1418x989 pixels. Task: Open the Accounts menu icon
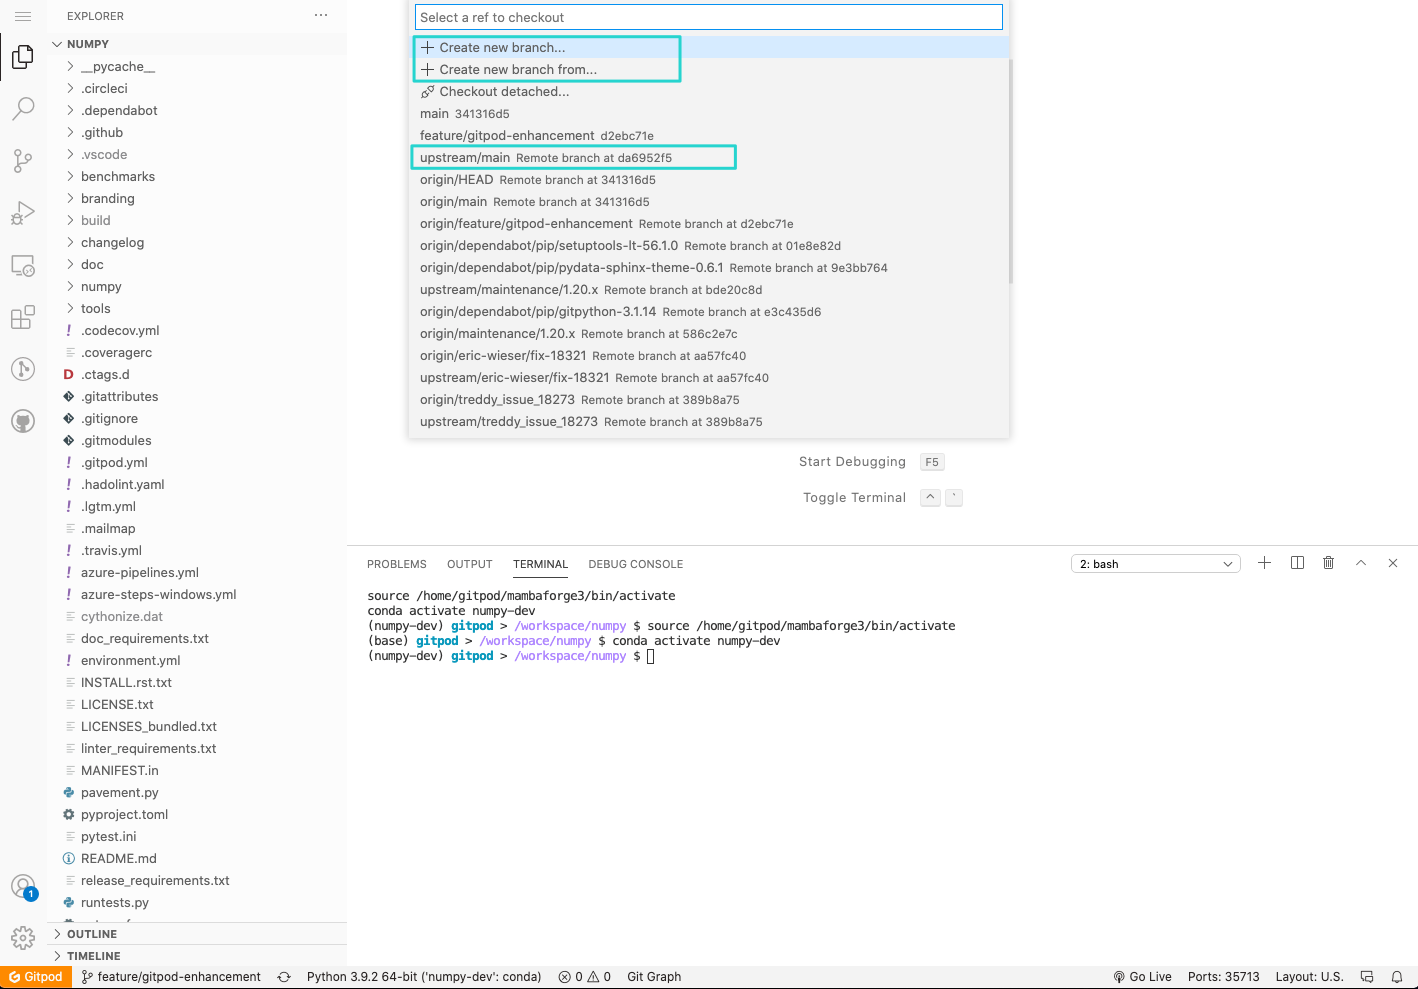(23, 886)
